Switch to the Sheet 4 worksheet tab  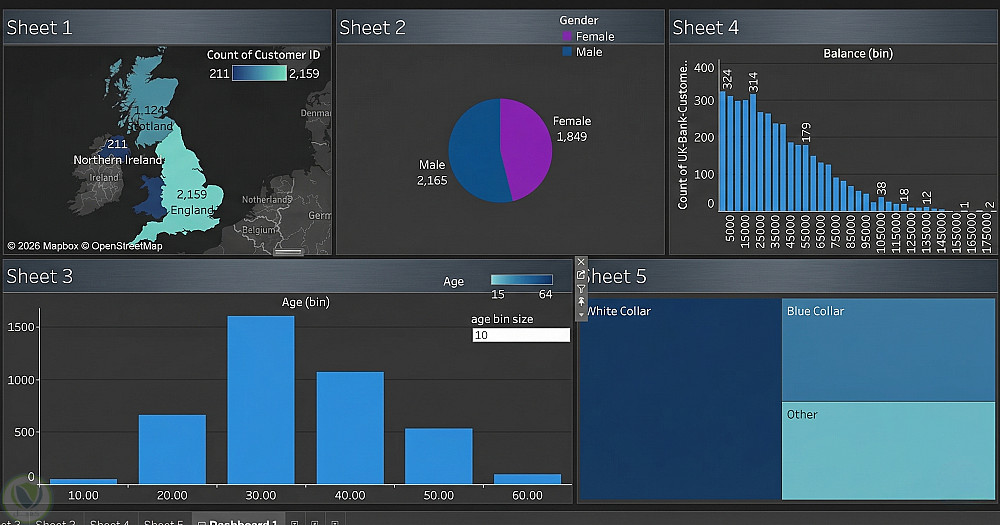(110, 521)
